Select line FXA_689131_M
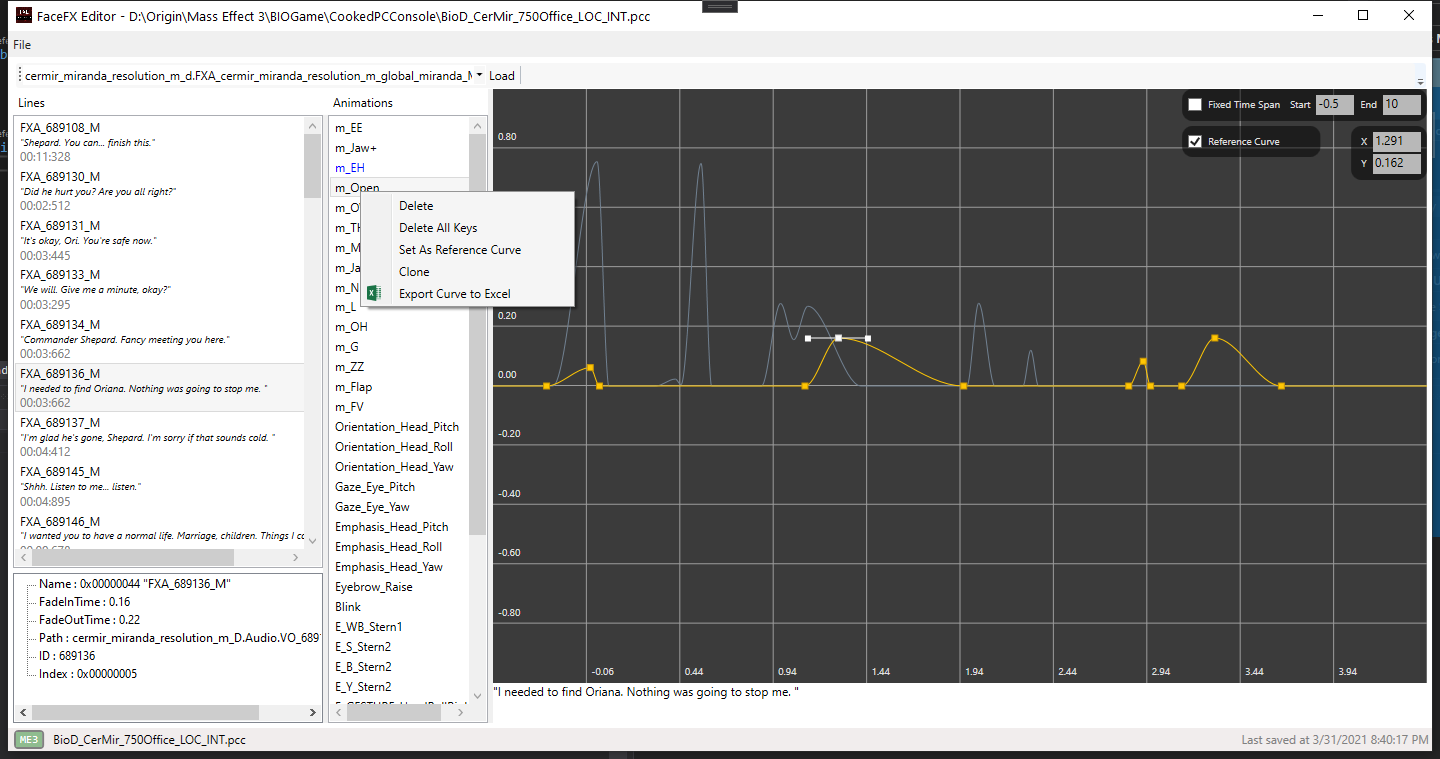The height and width of the screenshot is (759, 1440). [x=160, y=240]
